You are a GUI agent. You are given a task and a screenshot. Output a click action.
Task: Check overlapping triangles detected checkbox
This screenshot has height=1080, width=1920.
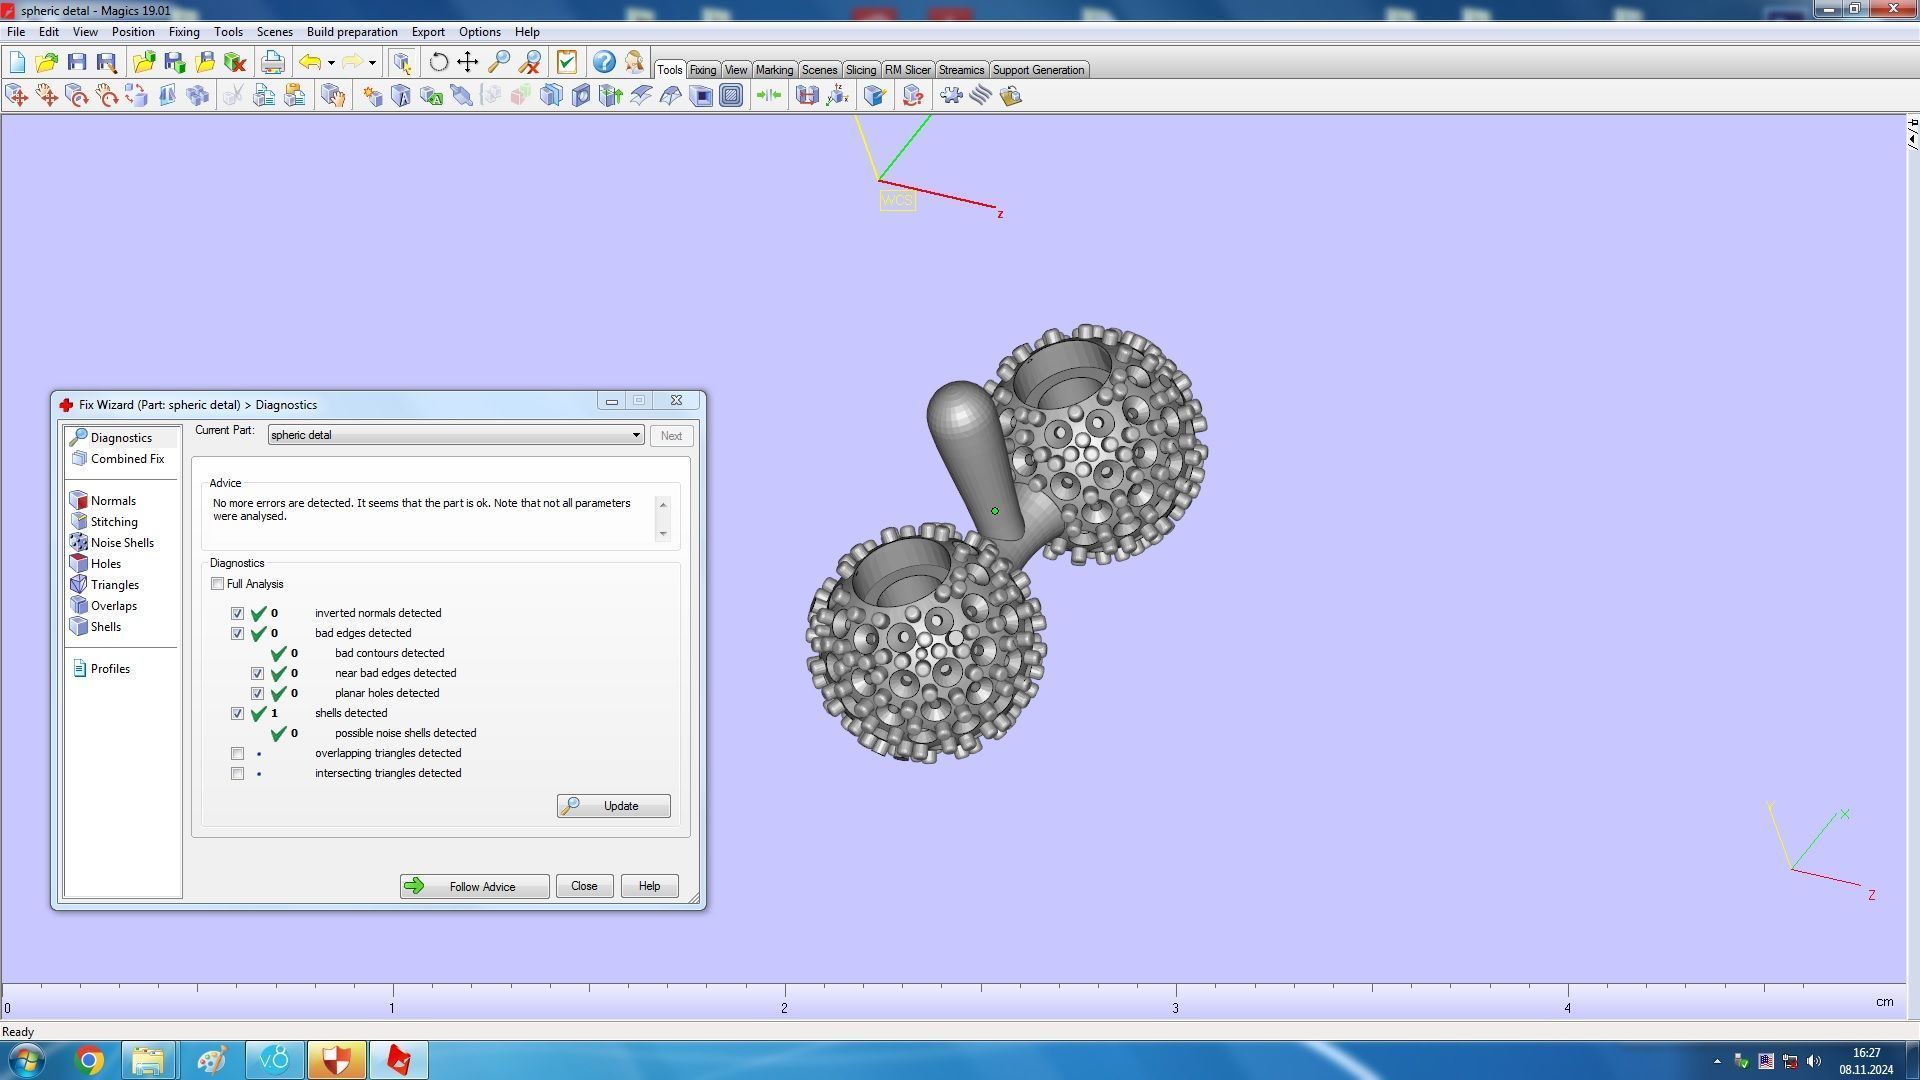[237, 754]
